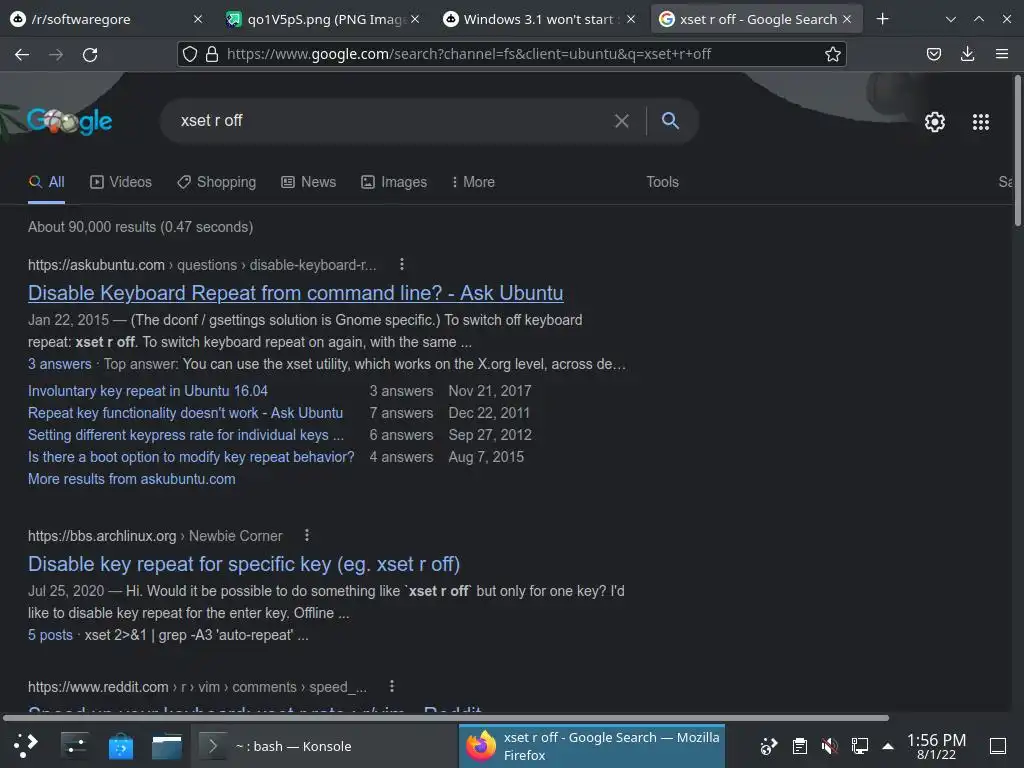Click the Google search input field
The image size is (1024, 768).
tap(392, 121)
